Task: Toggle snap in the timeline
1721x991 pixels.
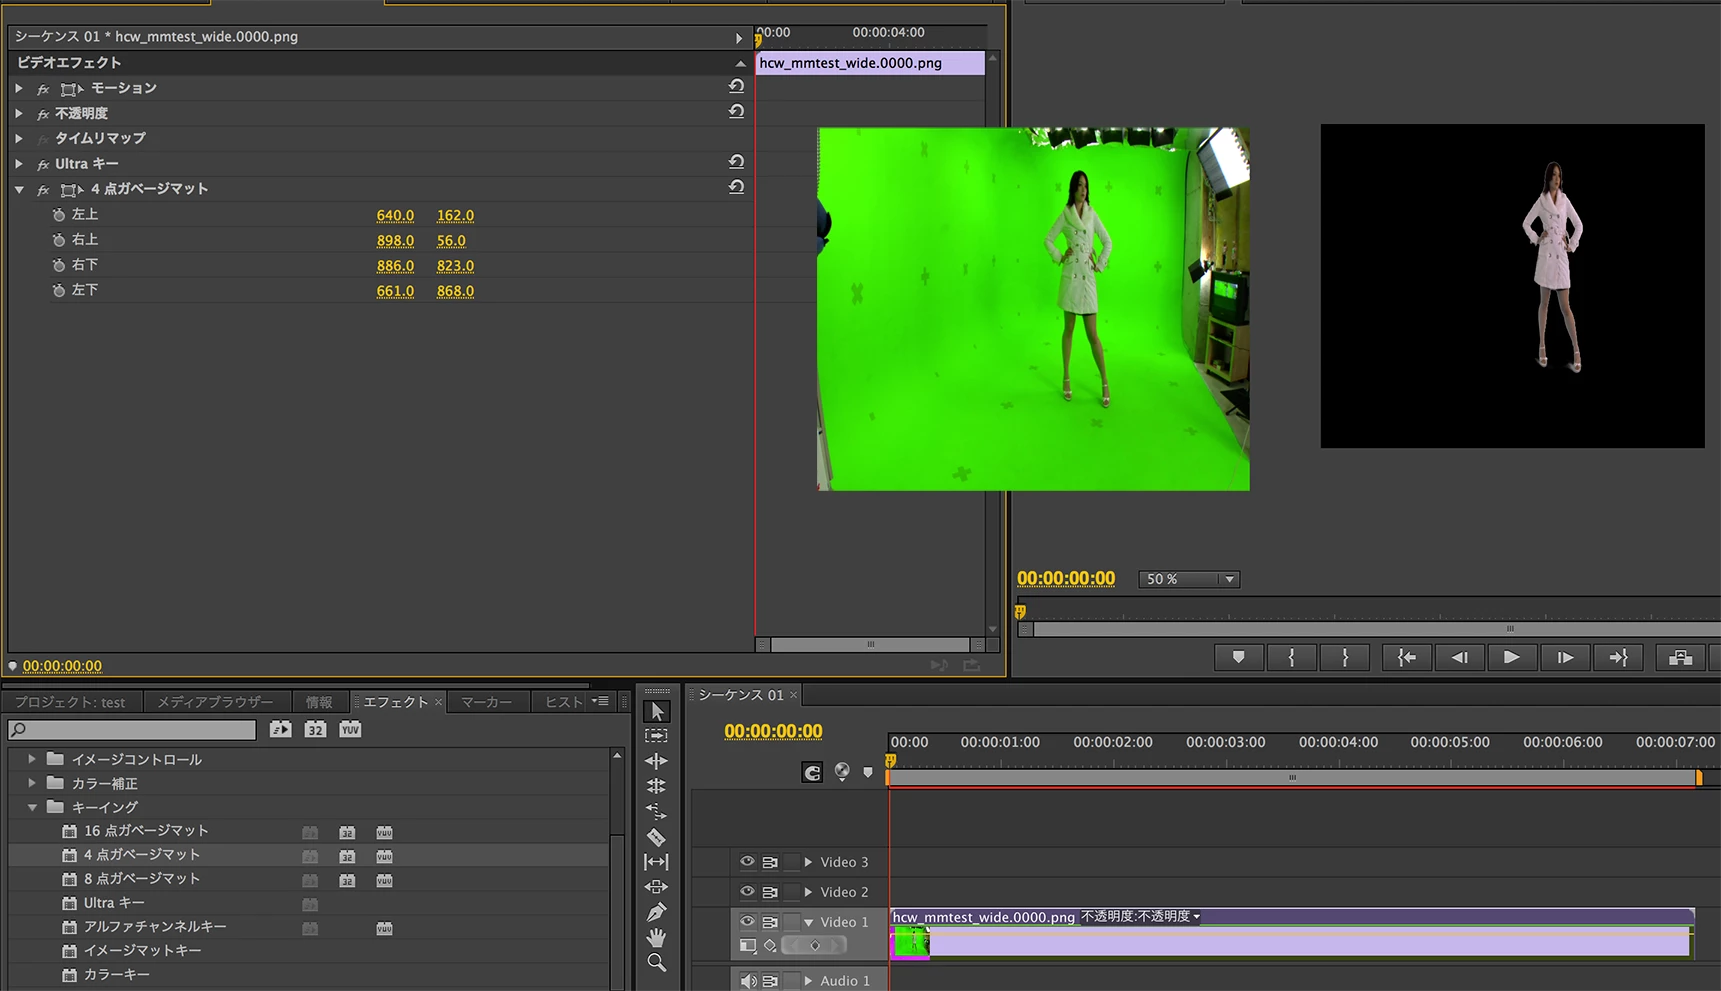Action: point(812,772)
